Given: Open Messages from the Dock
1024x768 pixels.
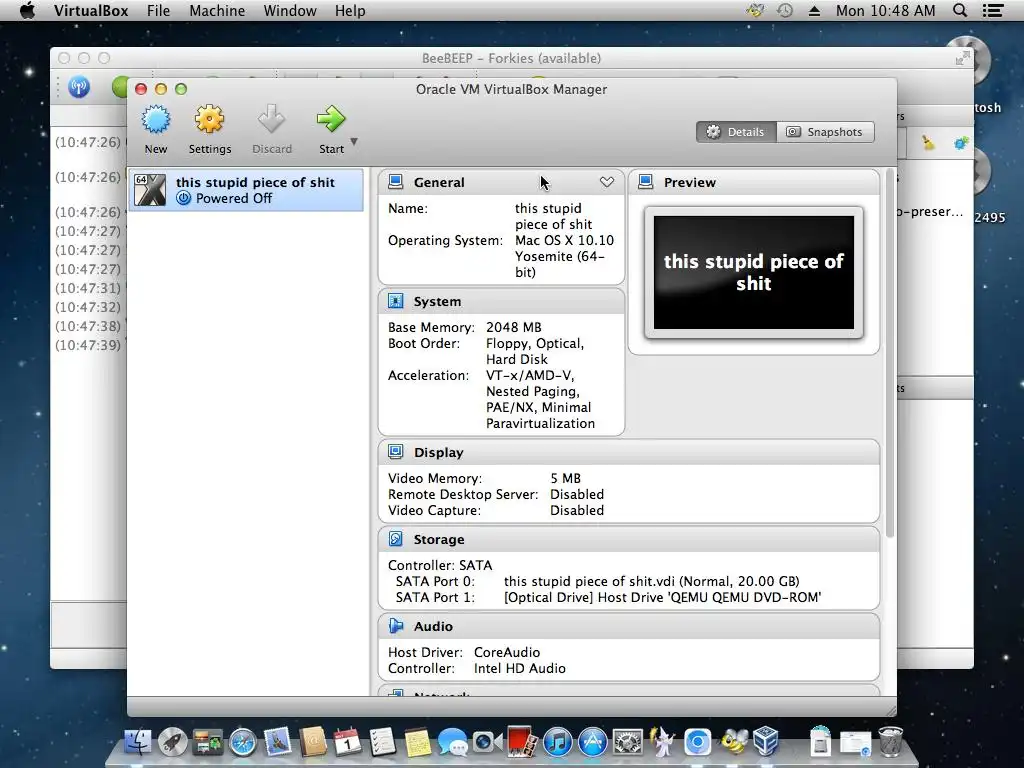Looking at the screenshot, I should pos(453,743).
